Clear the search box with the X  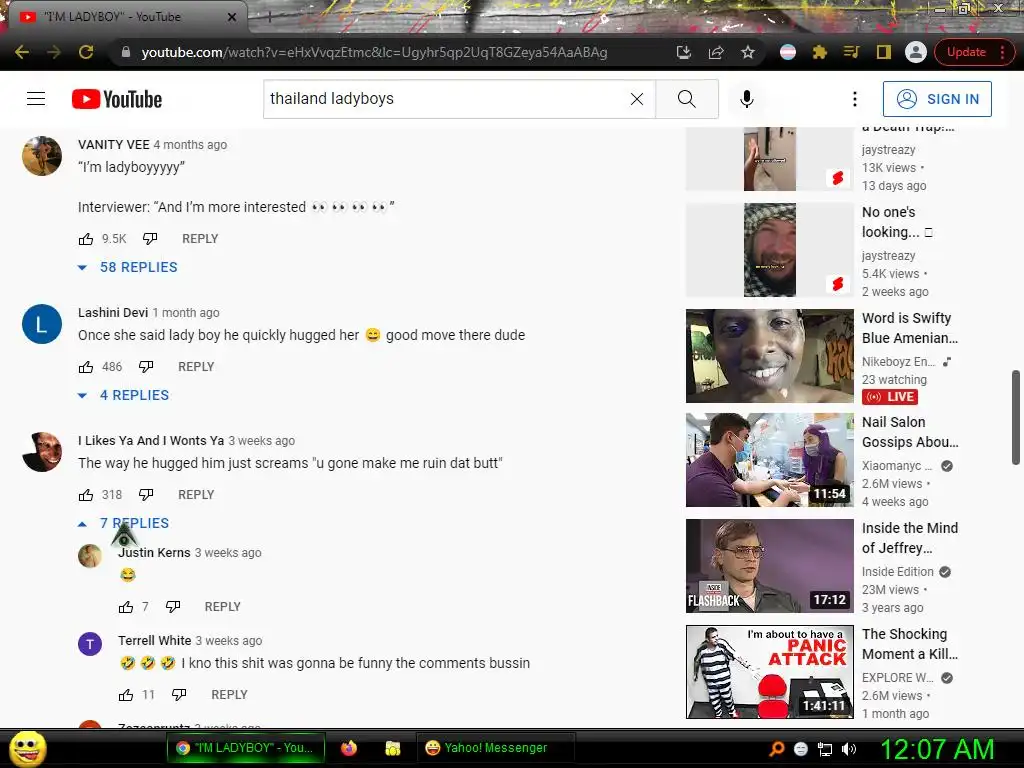pos(637,99)
